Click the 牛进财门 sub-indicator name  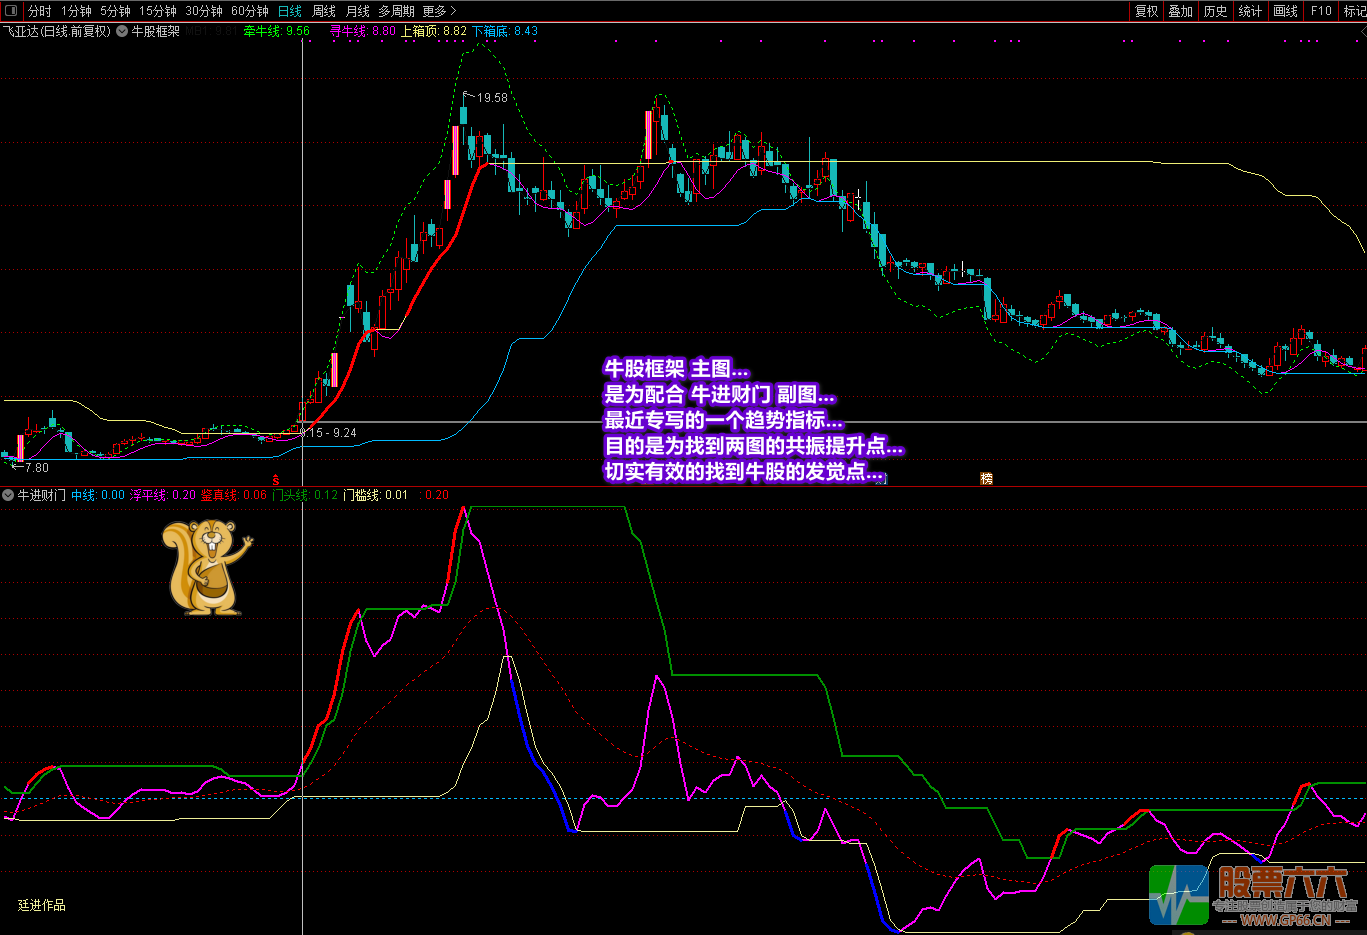pos(42,495)
